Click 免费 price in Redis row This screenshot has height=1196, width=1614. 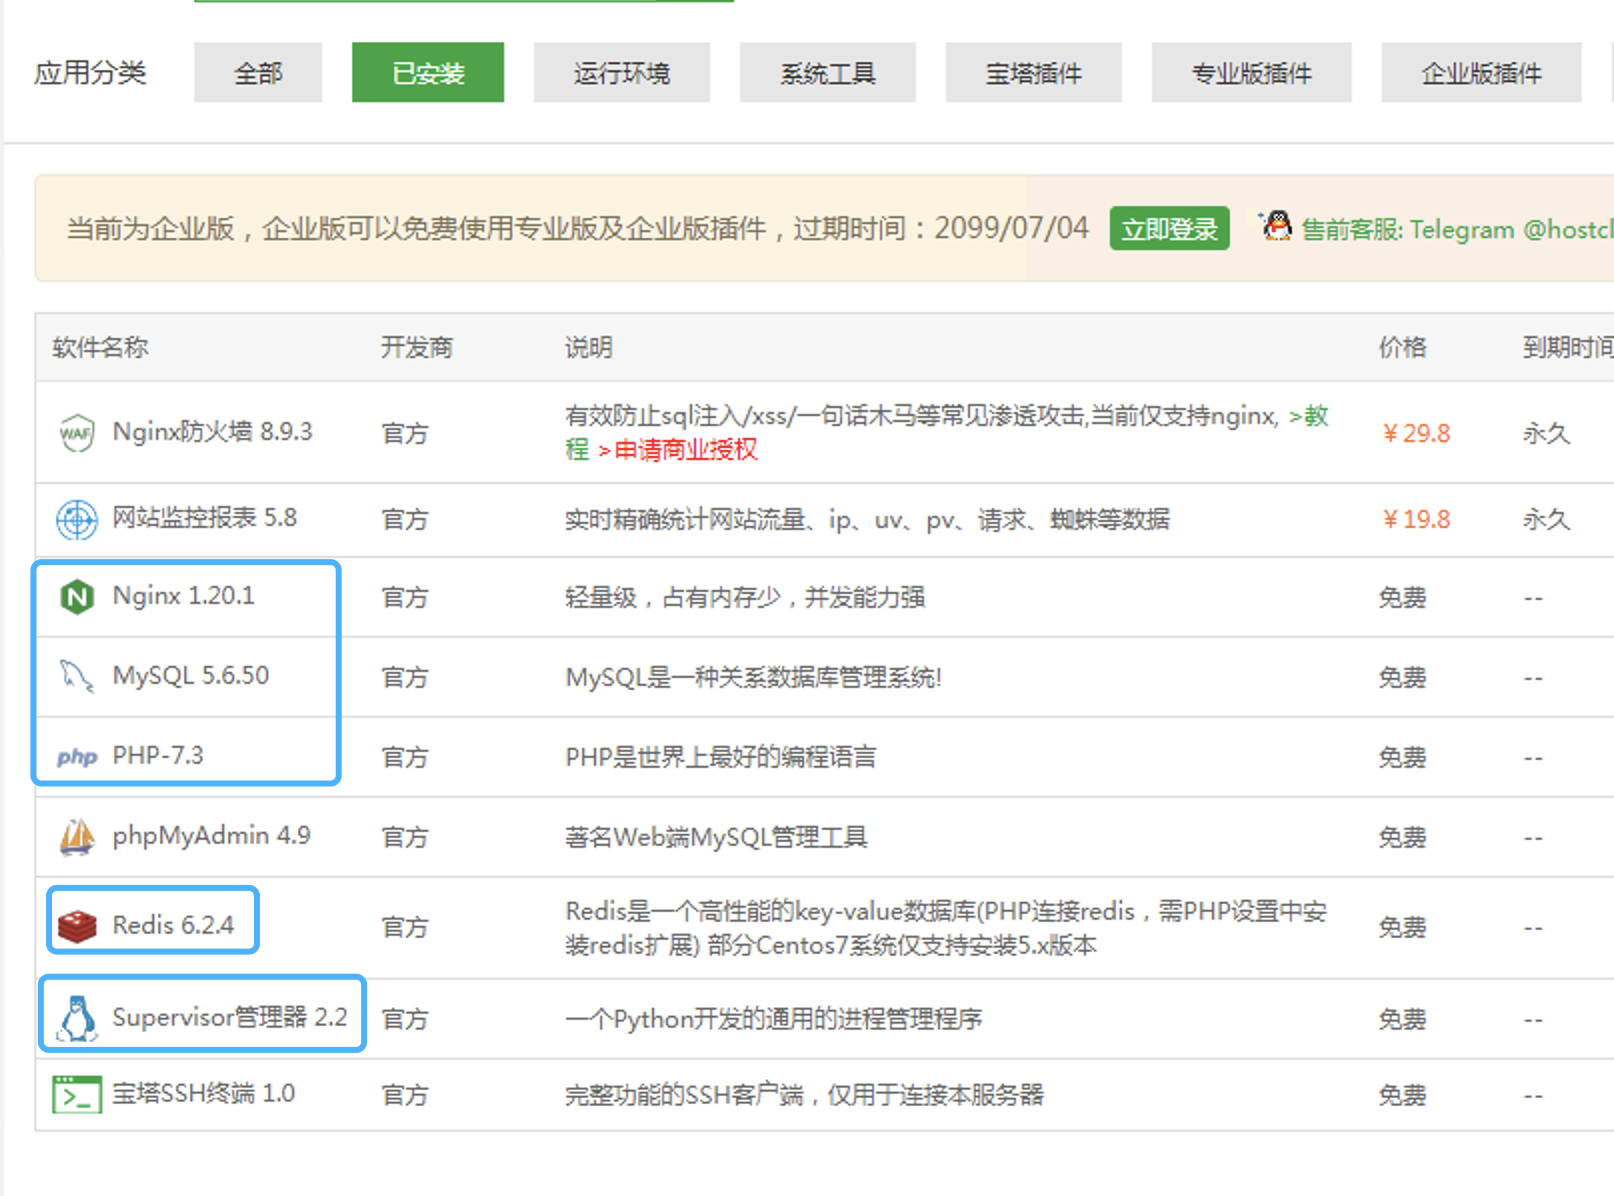[x=1402, y=927]
